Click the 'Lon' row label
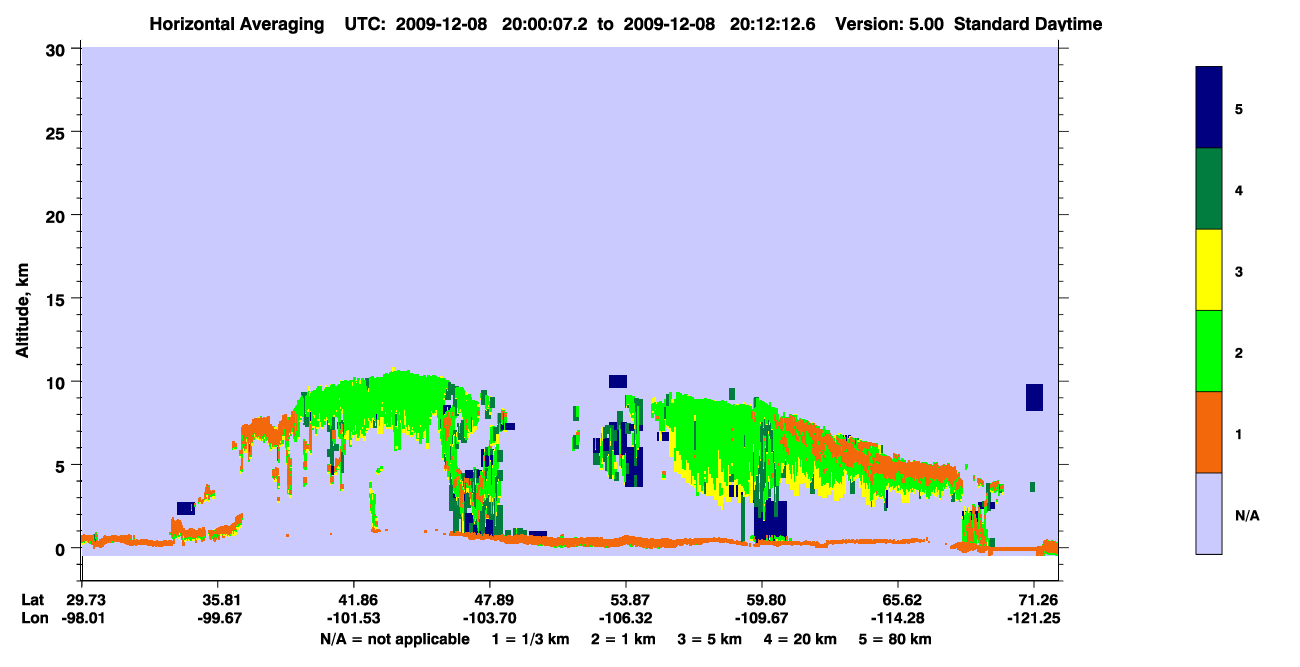The height and width of the screenshot is (667, 1300). [34, 618]
